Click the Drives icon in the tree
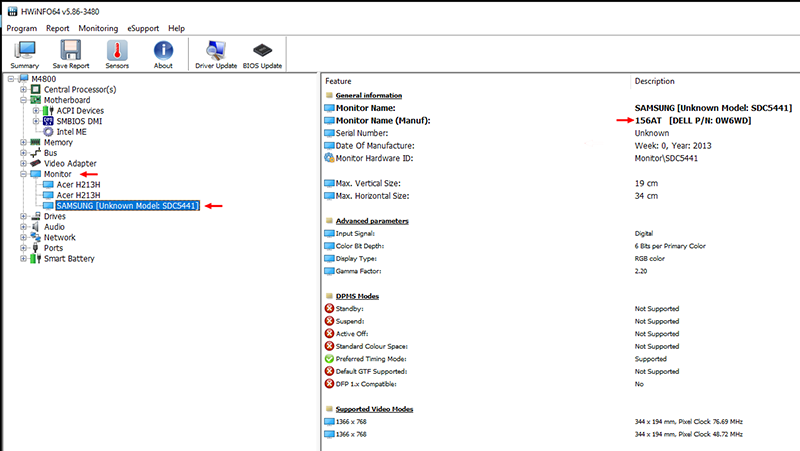Screen dimensions: 800x451 36,216
